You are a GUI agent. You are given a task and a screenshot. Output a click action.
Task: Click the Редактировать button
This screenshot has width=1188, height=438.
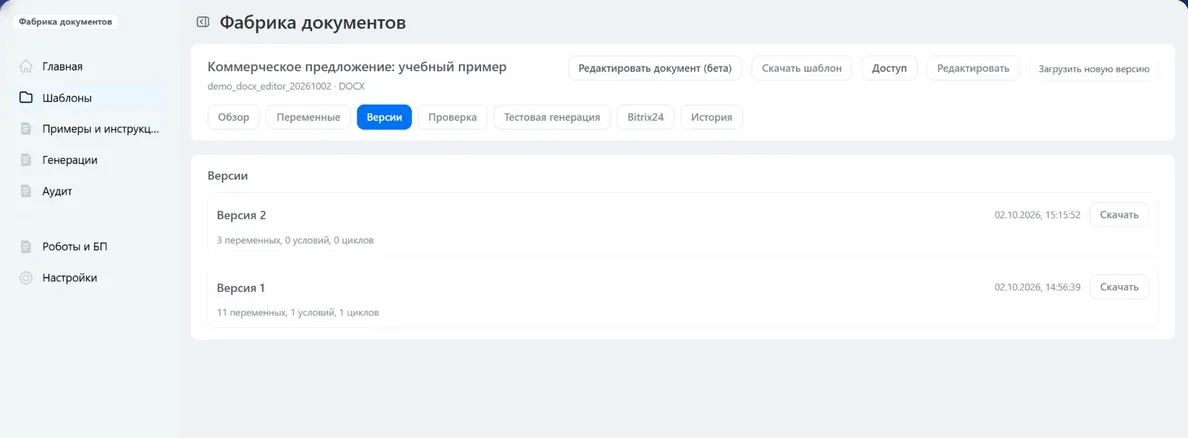[x=974, y=68]
